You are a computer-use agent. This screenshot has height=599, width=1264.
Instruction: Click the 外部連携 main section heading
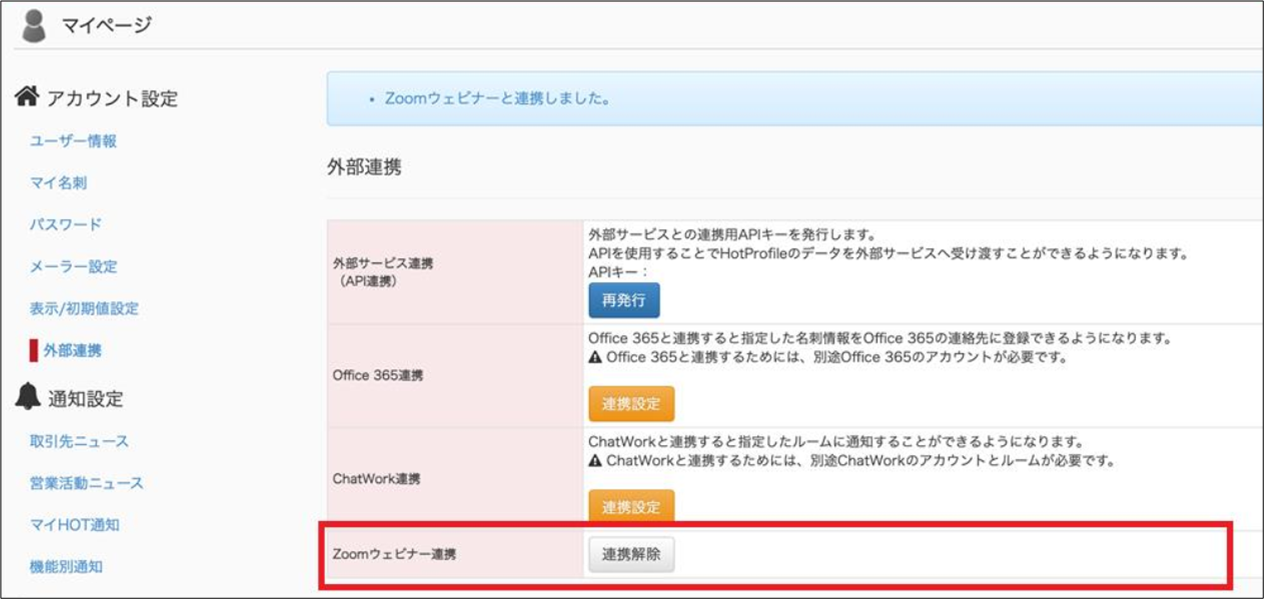(x=364, y=168)
